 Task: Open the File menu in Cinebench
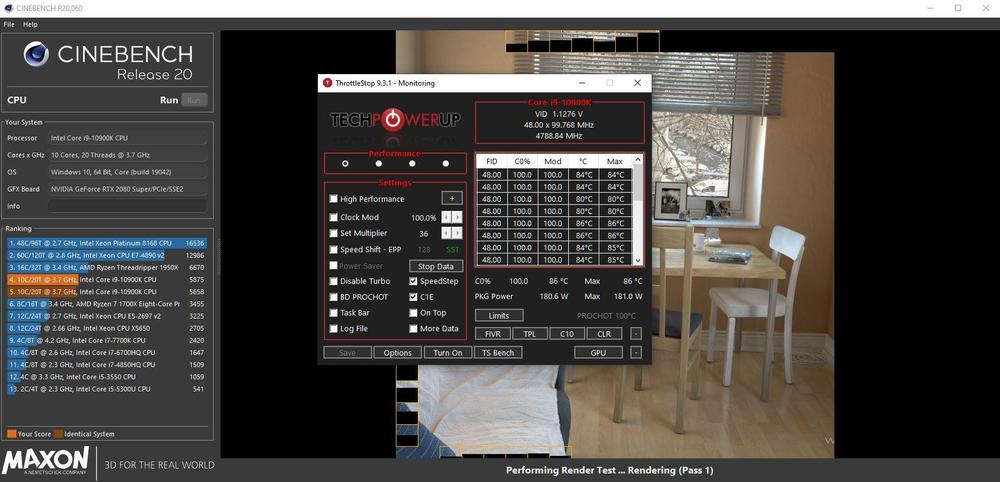tap(9, 24)
